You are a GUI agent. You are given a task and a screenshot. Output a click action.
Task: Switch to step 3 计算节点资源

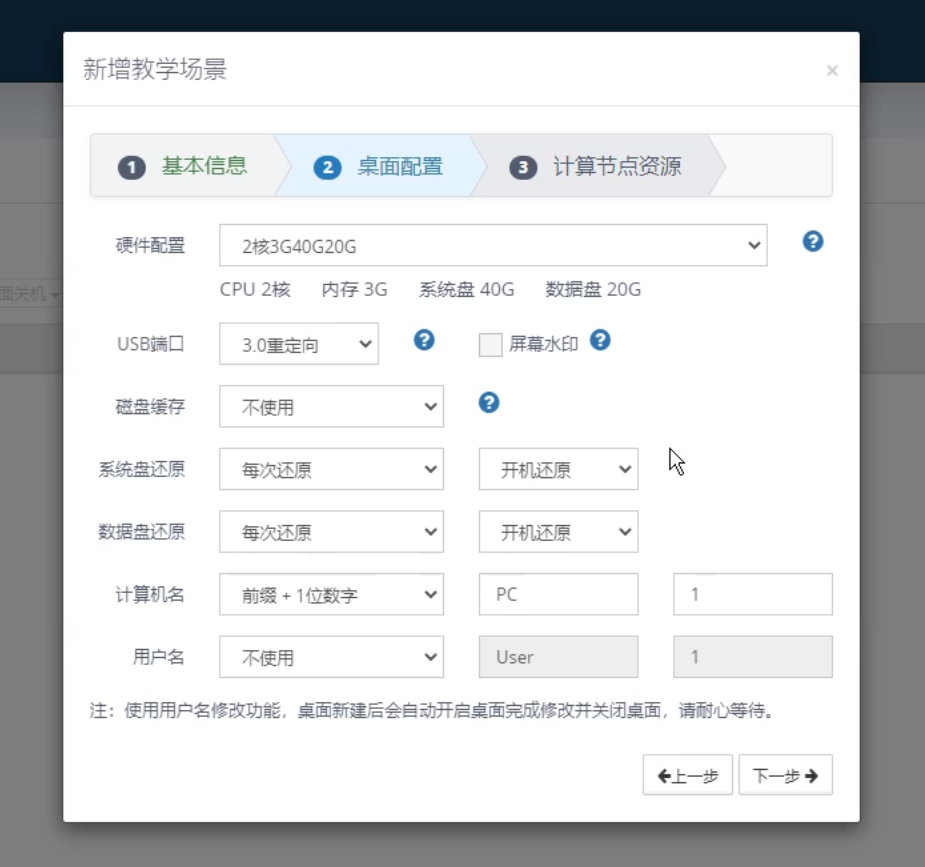(597, 166)
